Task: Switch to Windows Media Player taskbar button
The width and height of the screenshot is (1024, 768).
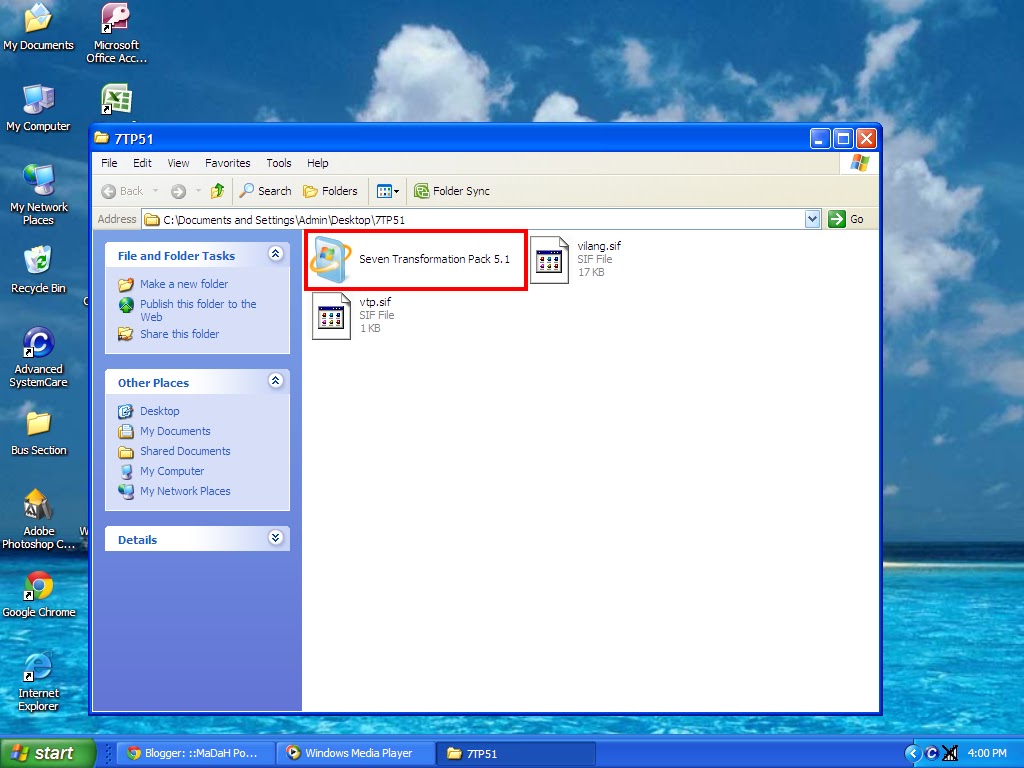Action: 356,753
